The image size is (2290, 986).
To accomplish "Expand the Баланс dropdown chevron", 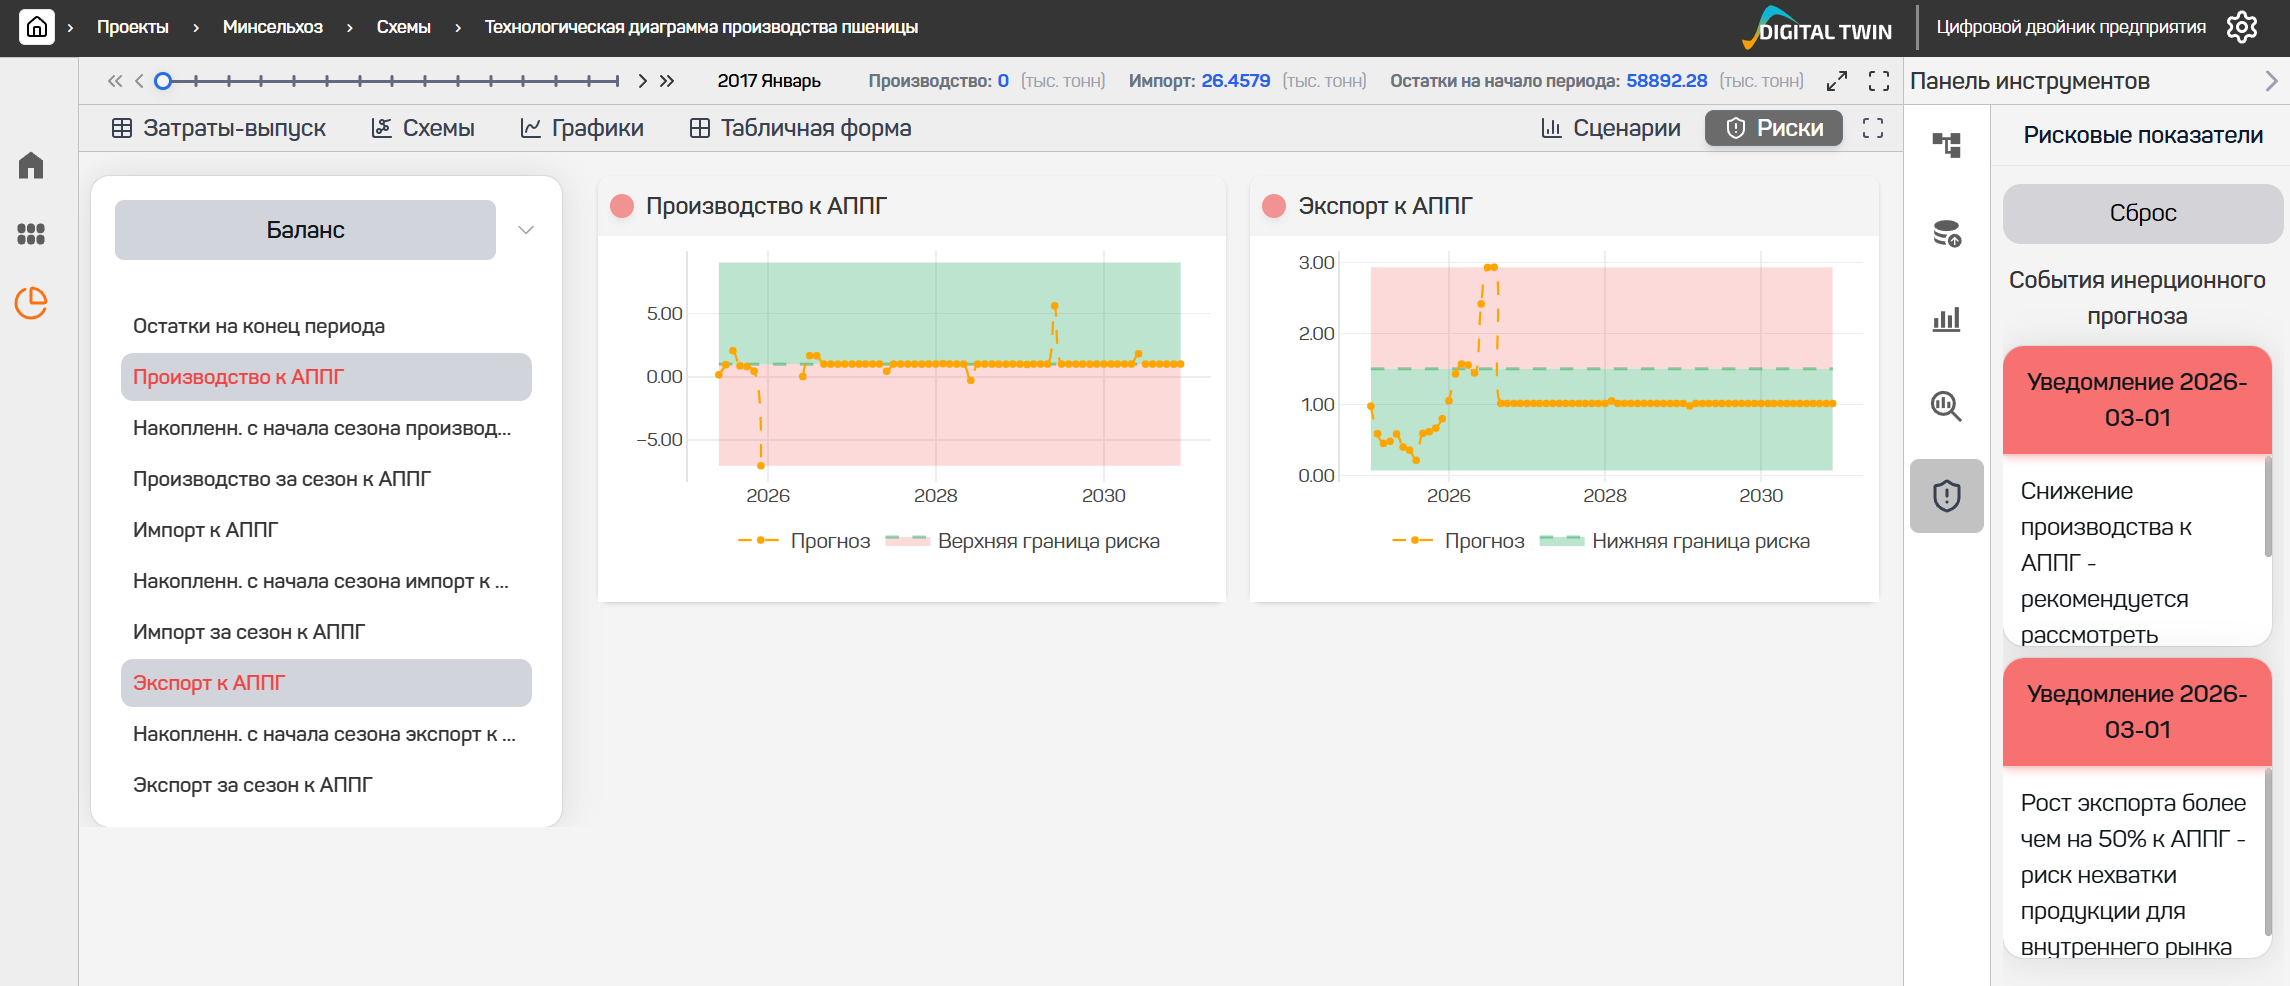I will pyautogui.click(x=526, y=230).
